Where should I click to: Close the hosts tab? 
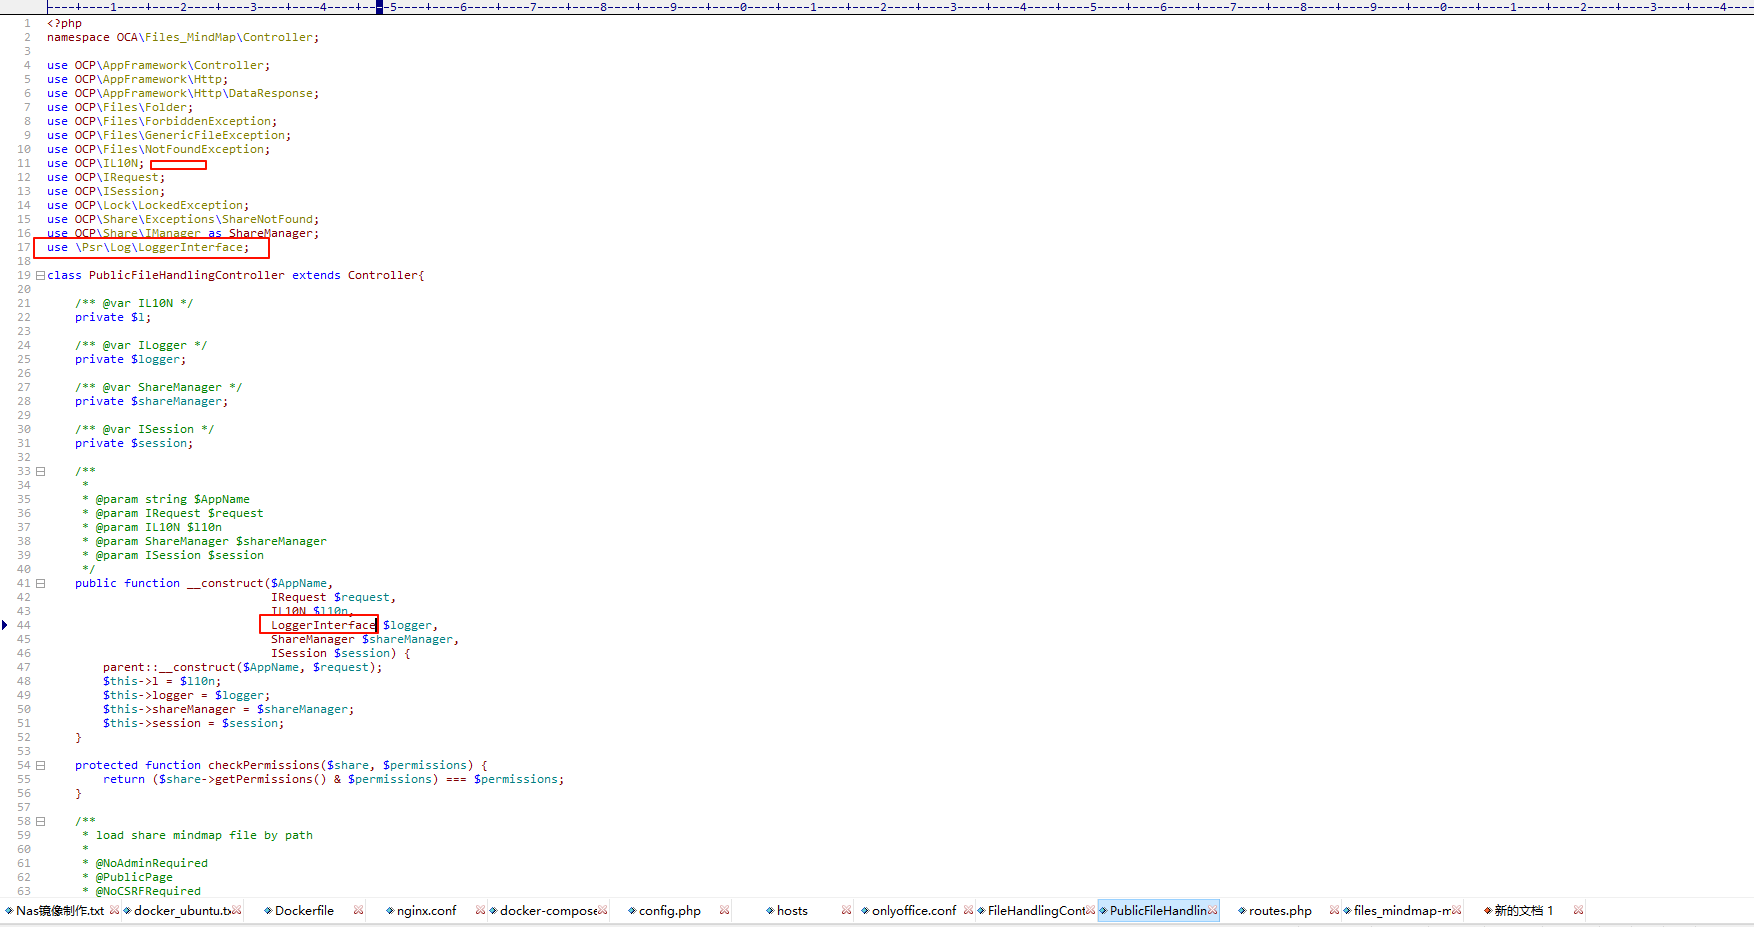(x=846, y=910)
